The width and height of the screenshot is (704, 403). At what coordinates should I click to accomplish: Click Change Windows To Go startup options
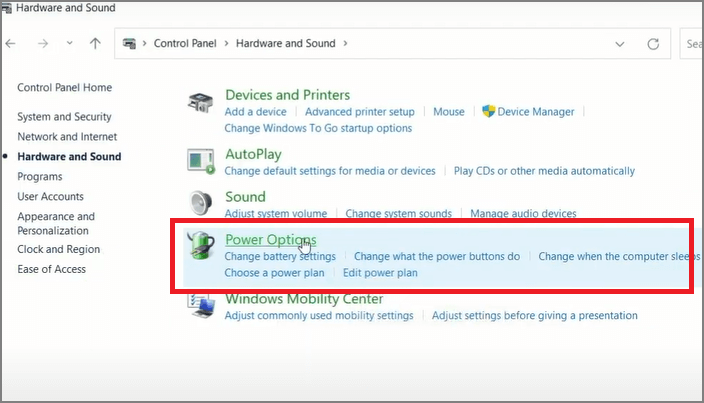(x=318, y=128)
